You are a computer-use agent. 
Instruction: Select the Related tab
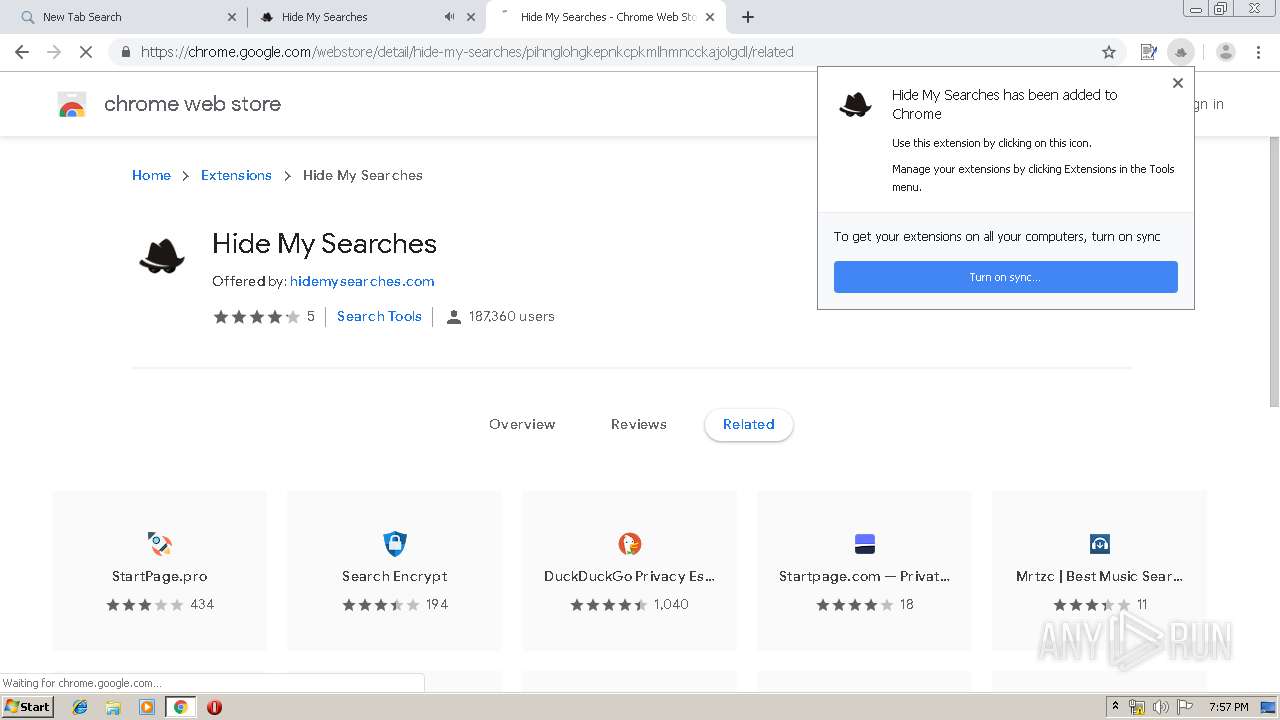coord(749,424)
